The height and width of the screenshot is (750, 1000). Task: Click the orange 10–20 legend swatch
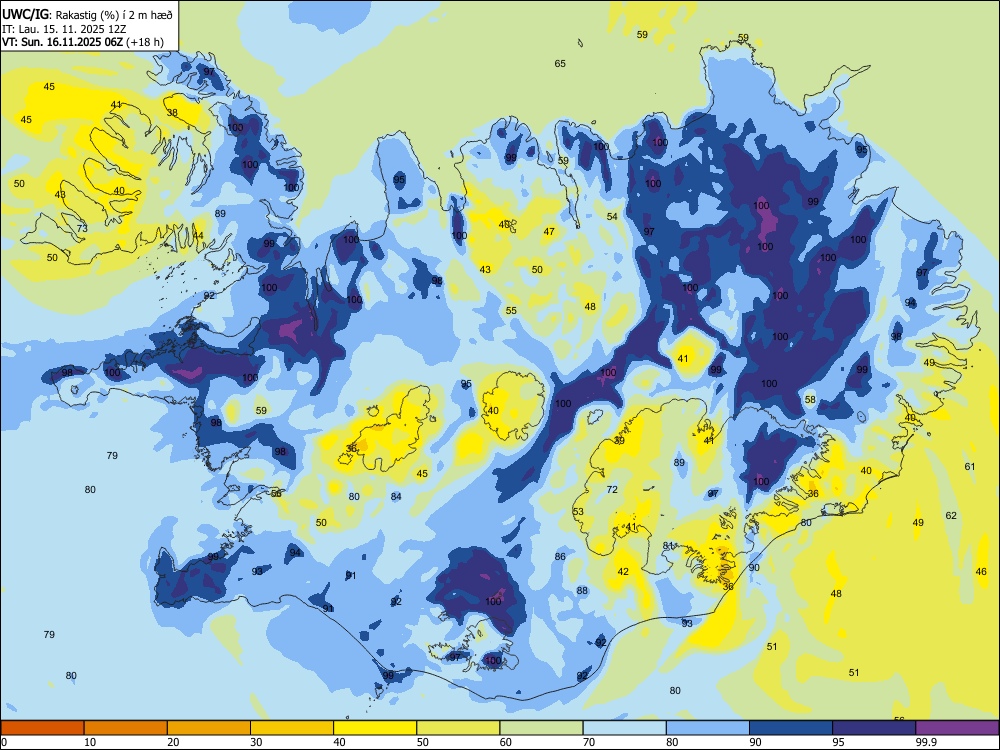point(126,728)
